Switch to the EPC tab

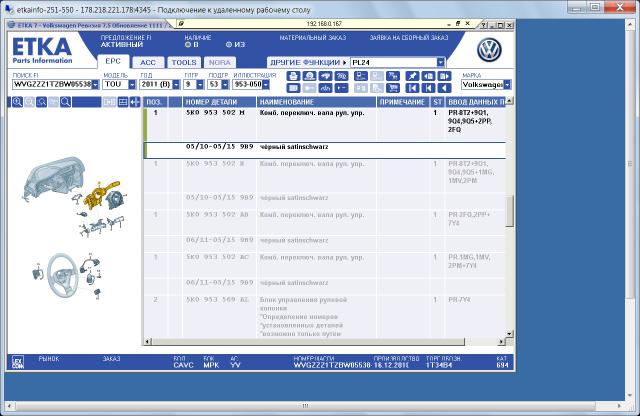113,61
